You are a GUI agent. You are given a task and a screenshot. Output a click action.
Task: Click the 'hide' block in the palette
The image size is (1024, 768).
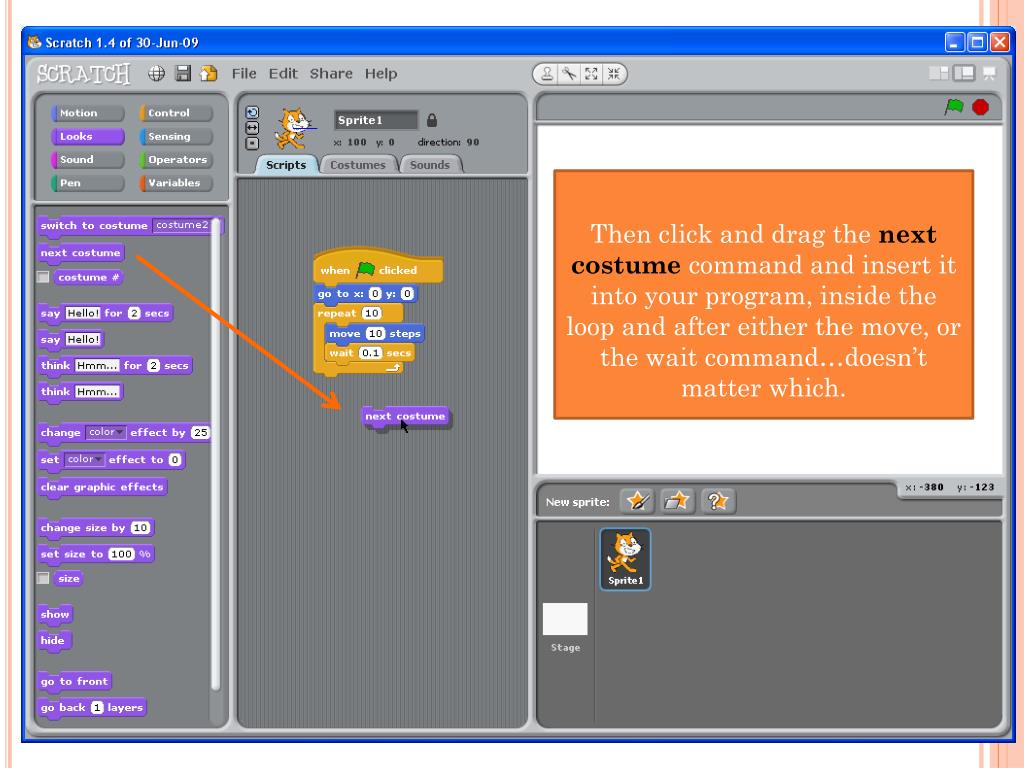pos(53,641)
